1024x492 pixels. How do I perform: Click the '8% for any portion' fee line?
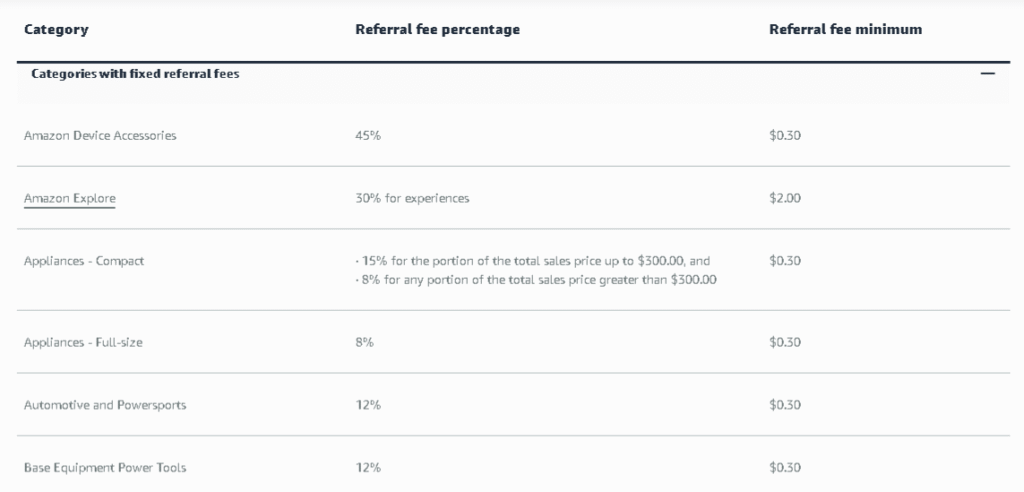[x=536, y=280]
